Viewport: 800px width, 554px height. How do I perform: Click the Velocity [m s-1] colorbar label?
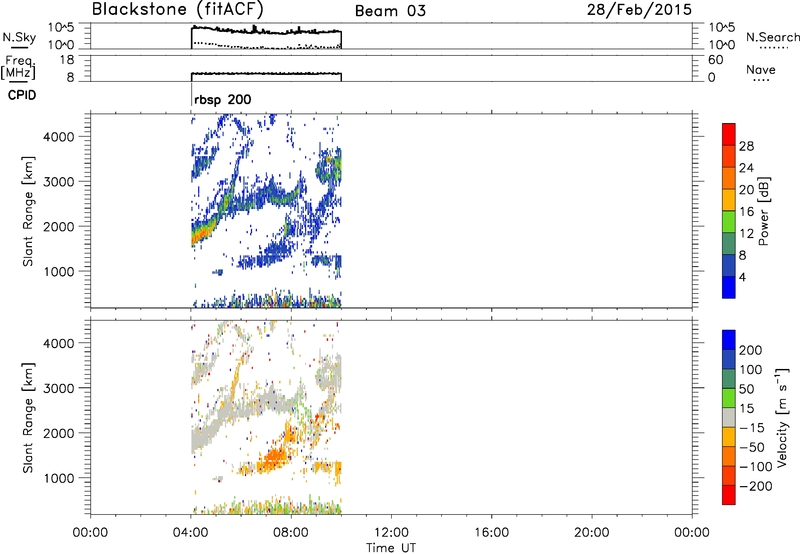pyautogui.click(x=782, y=417)
